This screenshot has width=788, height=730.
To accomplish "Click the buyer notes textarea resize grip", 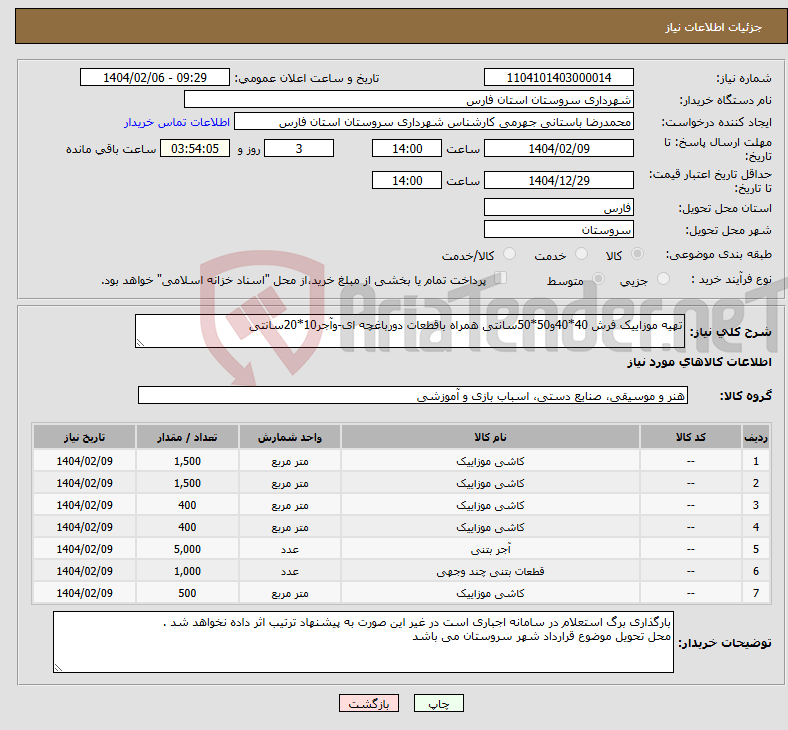I will [58, 667].
